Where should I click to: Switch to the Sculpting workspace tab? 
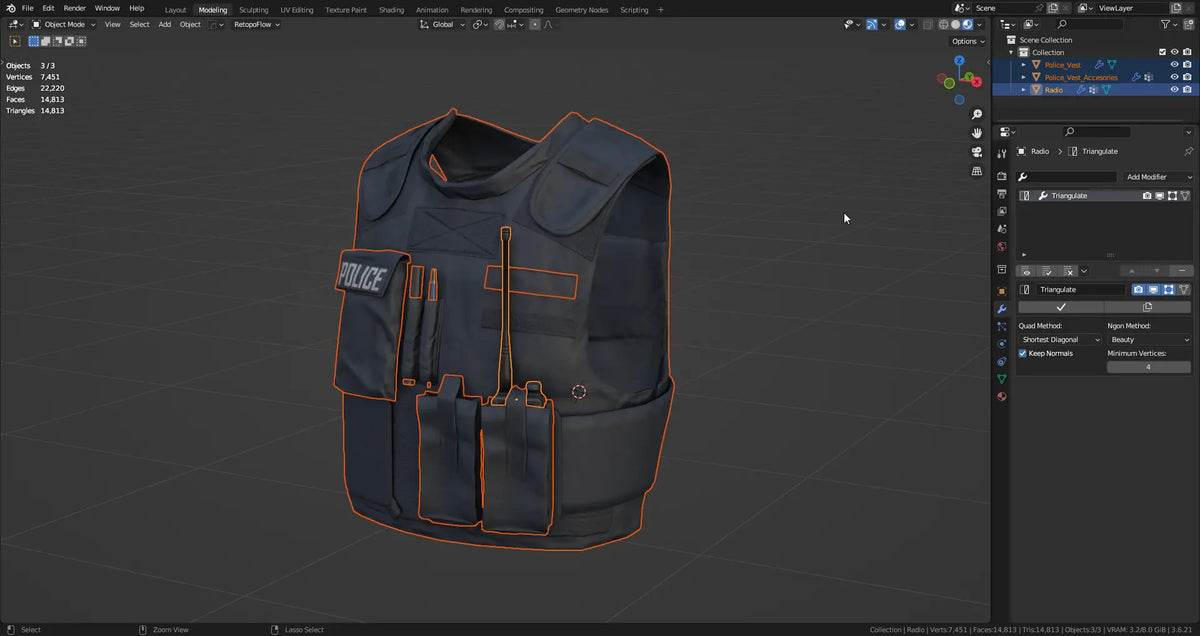click(x=253, y=10)
